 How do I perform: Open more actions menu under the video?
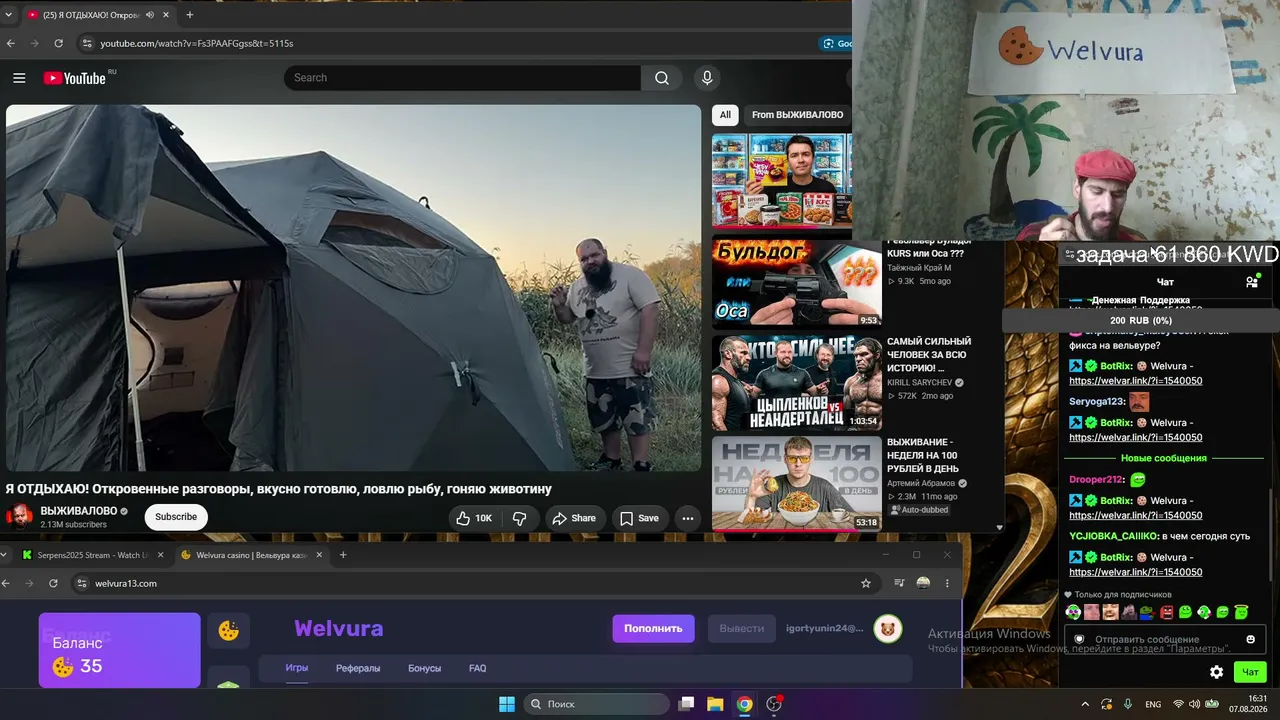click(688, 518)
